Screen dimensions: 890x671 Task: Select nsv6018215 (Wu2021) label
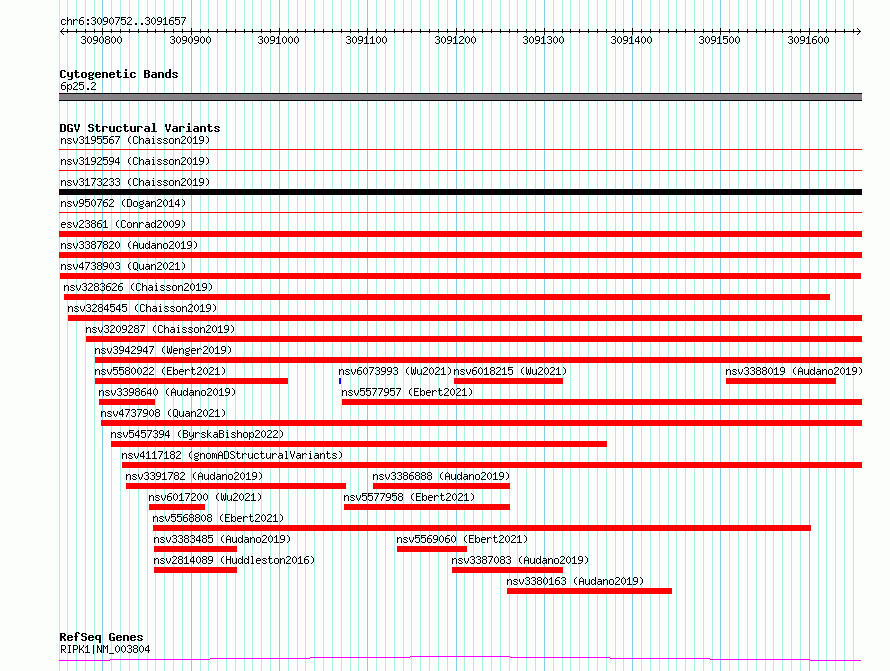pos(510,371)
